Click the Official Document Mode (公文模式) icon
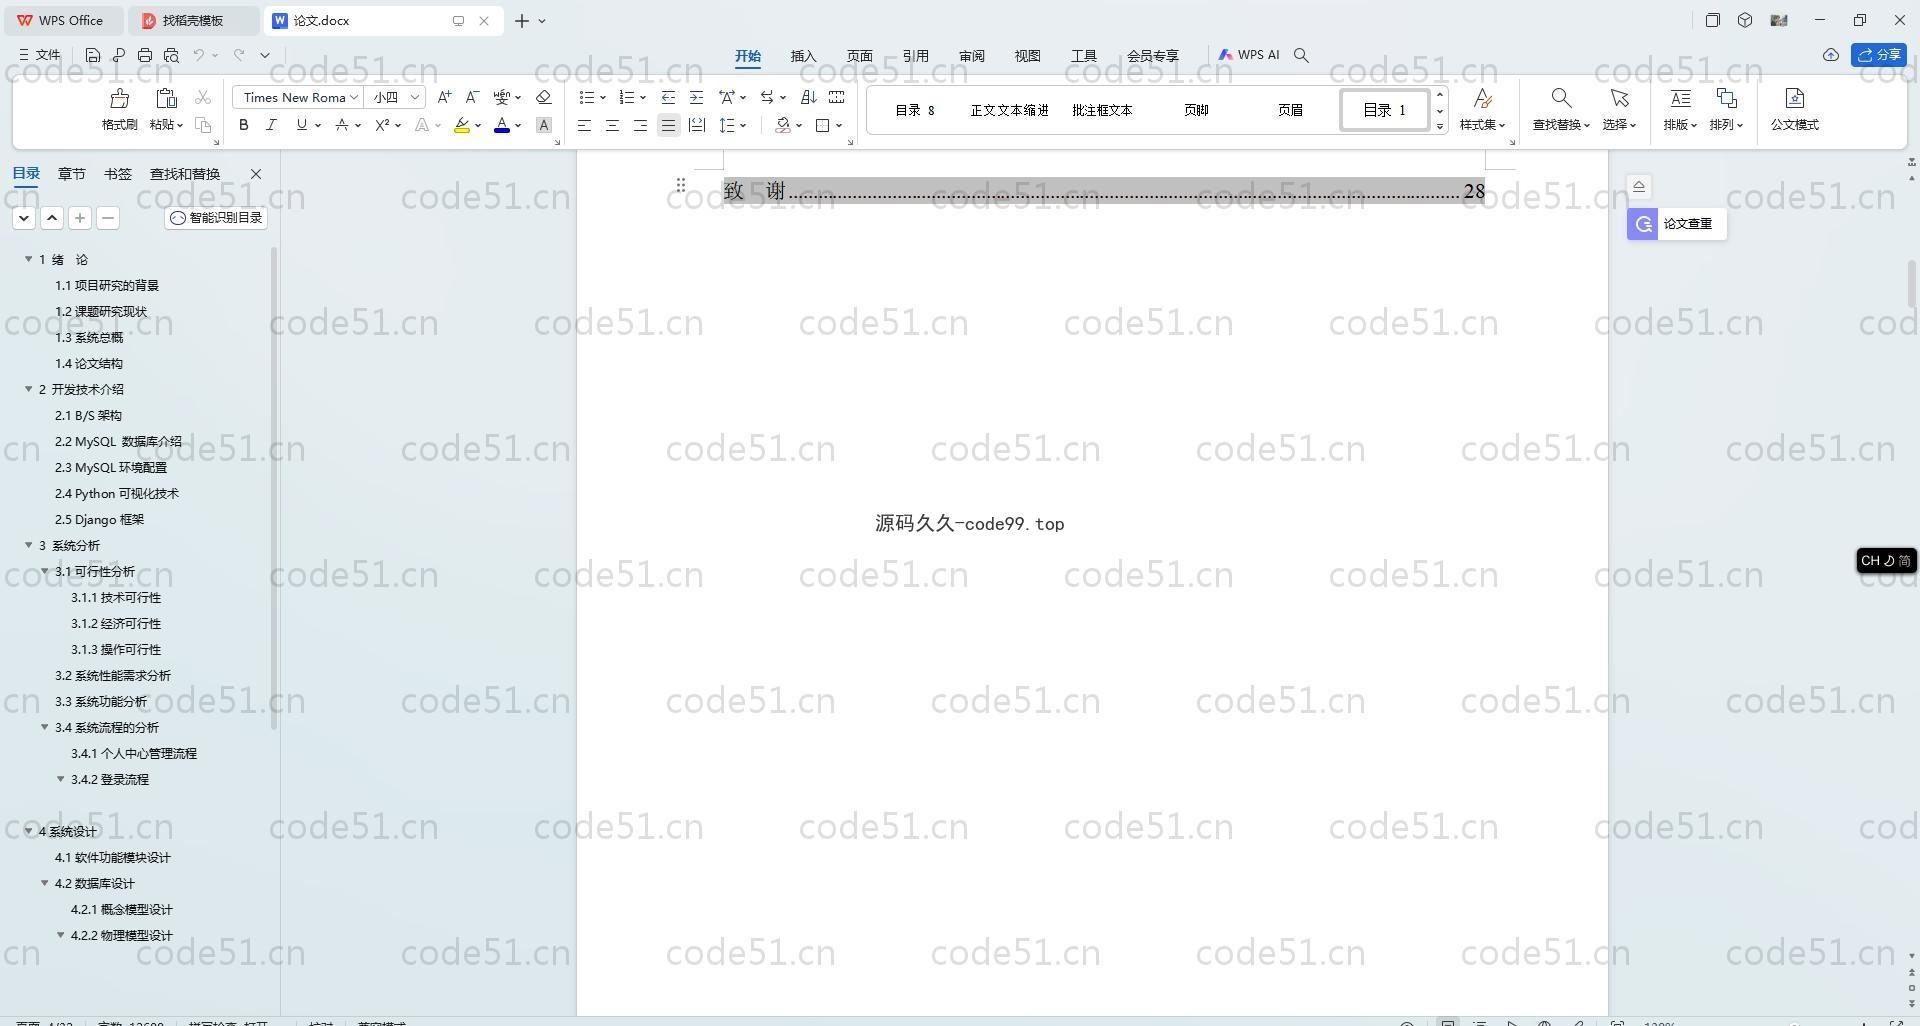The height and width of the screenshot is (1026, 1920). click(1795, 98)
